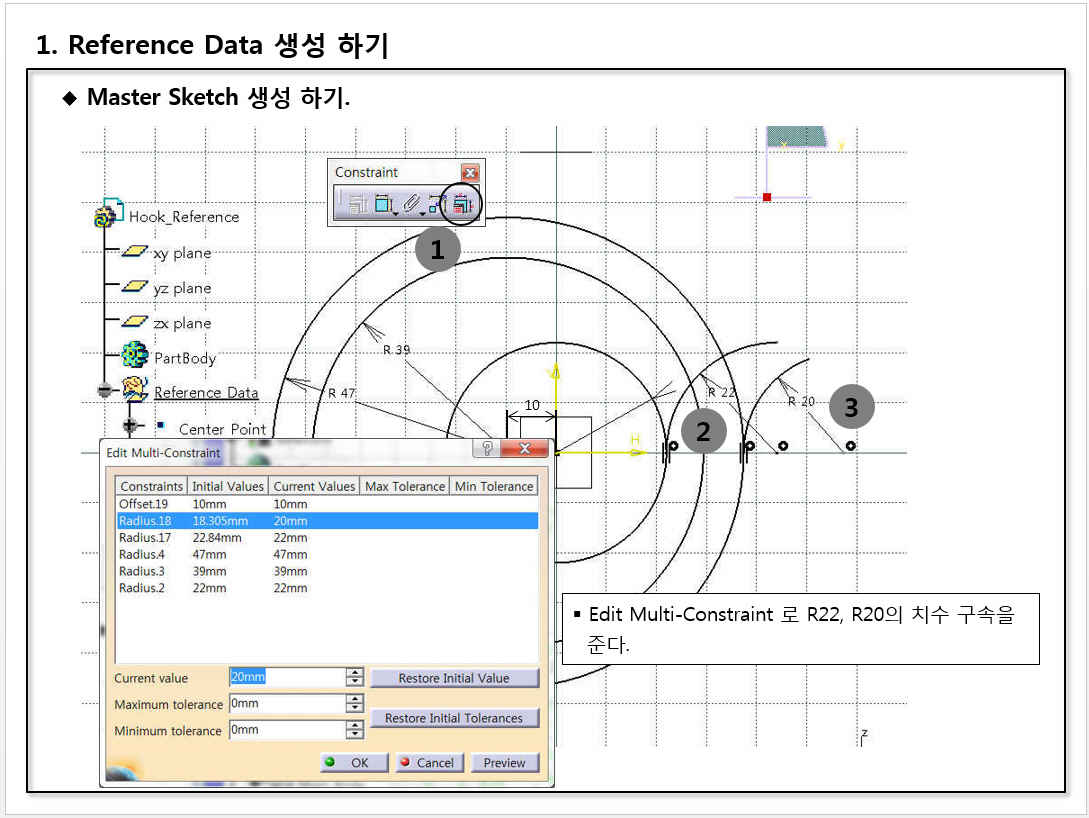Click the Constraints Defined in Dialog Box icon

(357, 204)
